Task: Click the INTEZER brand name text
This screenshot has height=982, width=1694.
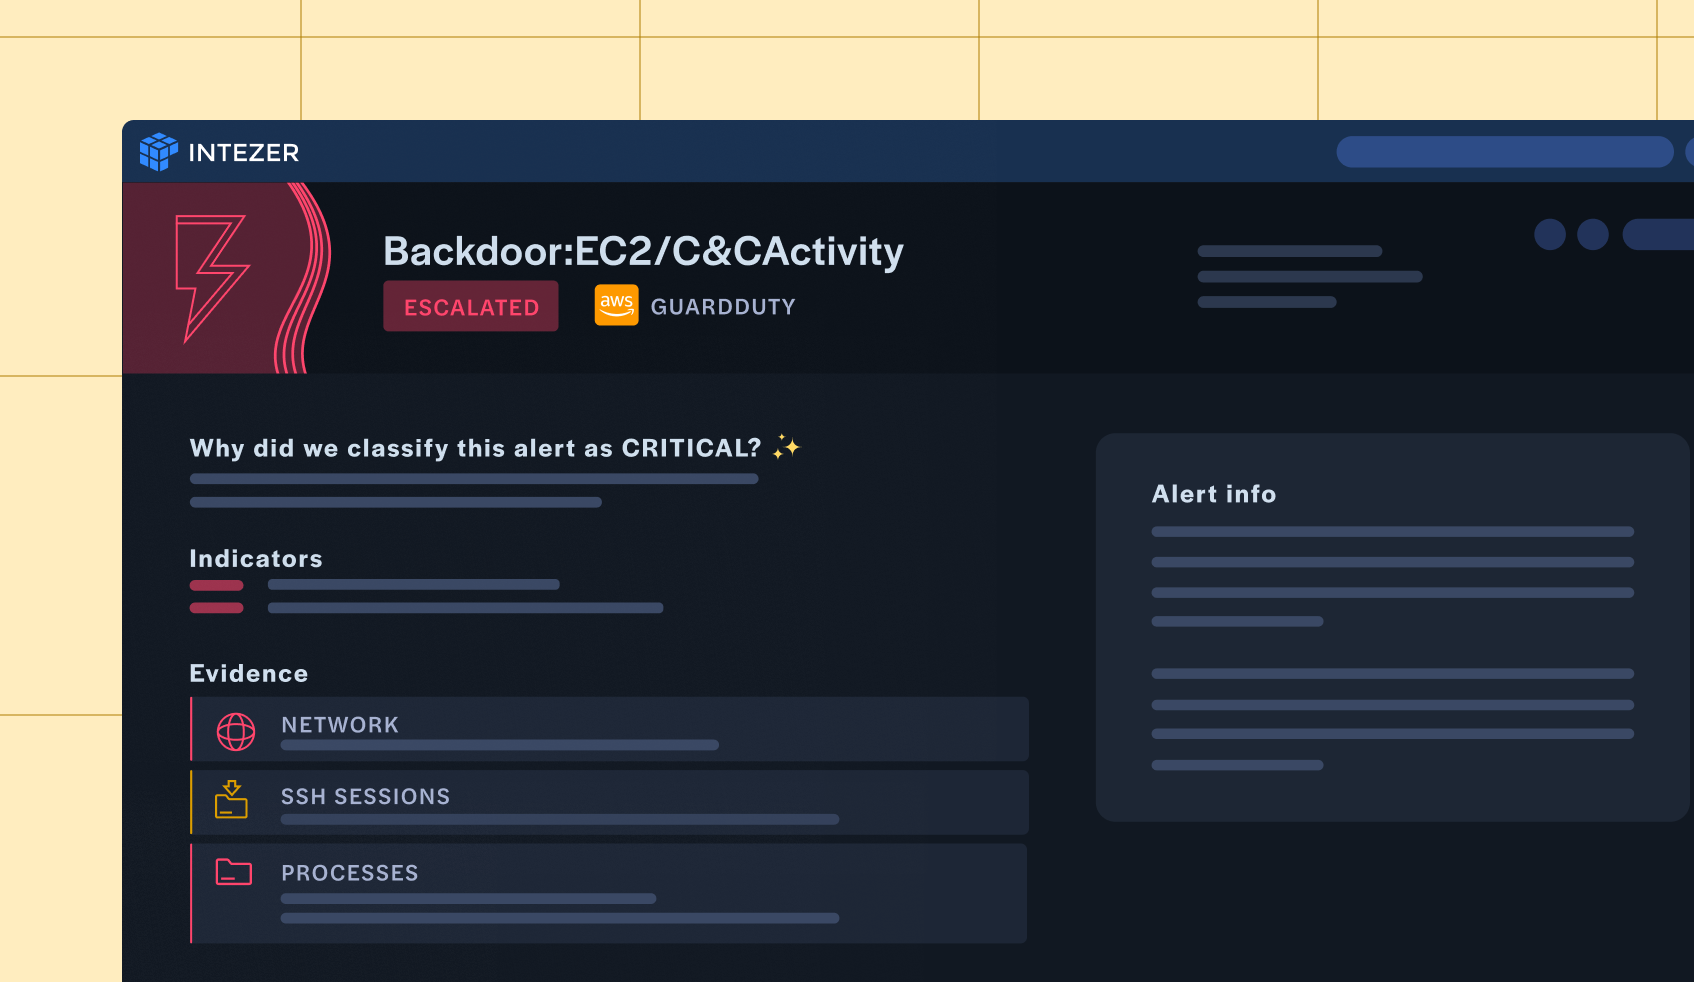Action: (x=244, y=153)
